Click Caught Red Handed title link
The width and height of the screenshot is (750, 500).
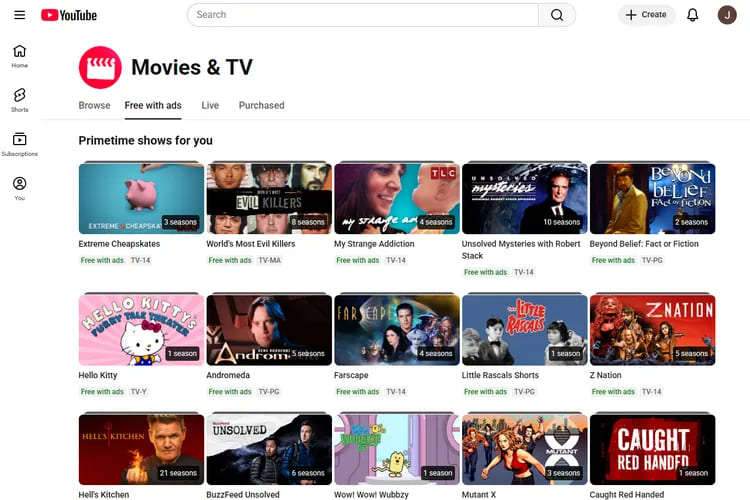click(x=627, y=494)
